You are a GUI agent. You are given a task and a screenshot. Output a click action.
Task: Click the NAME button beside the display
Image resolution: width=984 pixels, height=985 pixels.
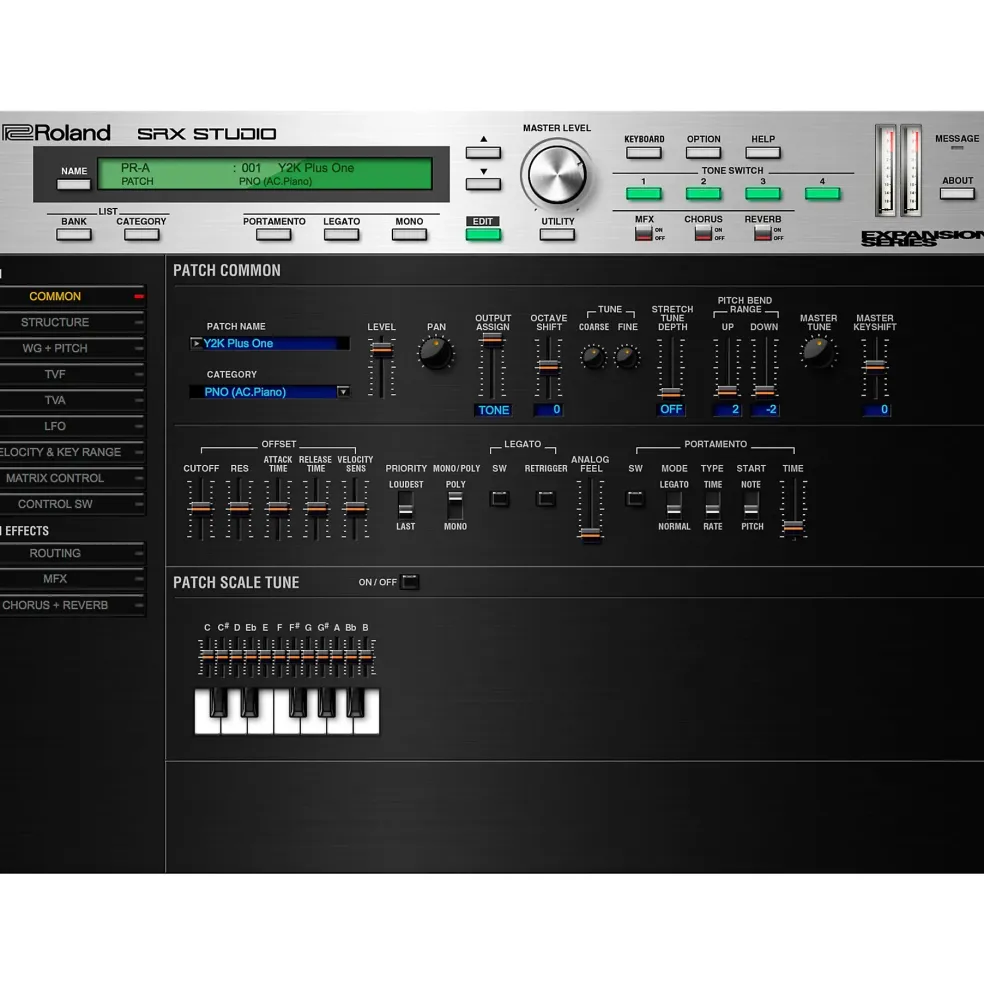coord(74,184)
